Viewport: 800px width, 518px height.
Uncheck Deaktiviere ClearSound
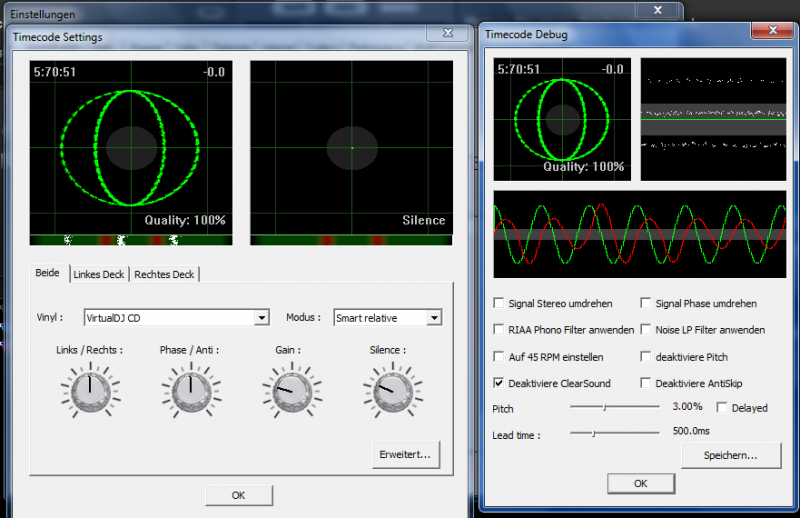[x=499, y=383]
